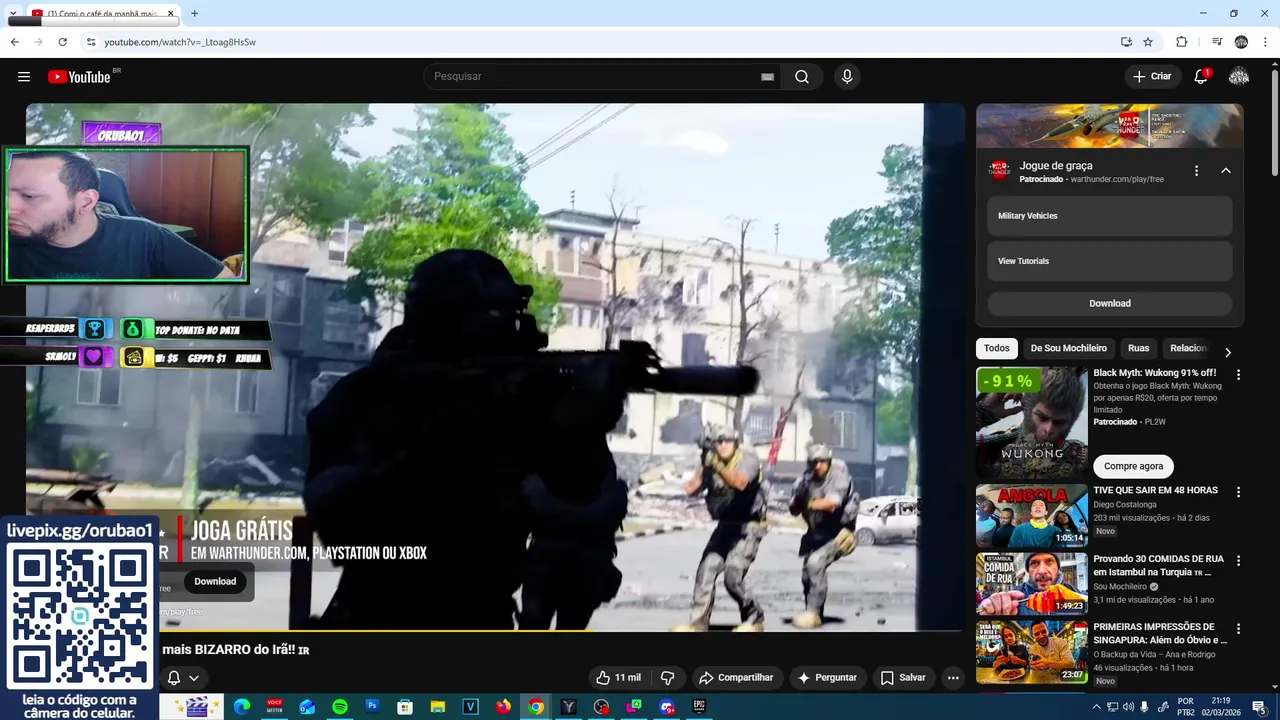Image resolution: width=1280 pixels, height=720 pixels.
Task: Save video with Salvar button
Action: pos(903,678)
